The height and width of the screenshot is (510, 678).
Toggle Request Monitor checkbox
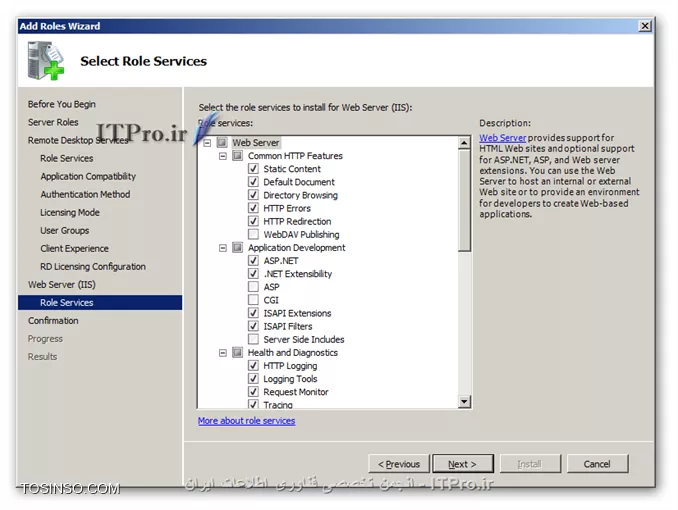click(253, 391)
